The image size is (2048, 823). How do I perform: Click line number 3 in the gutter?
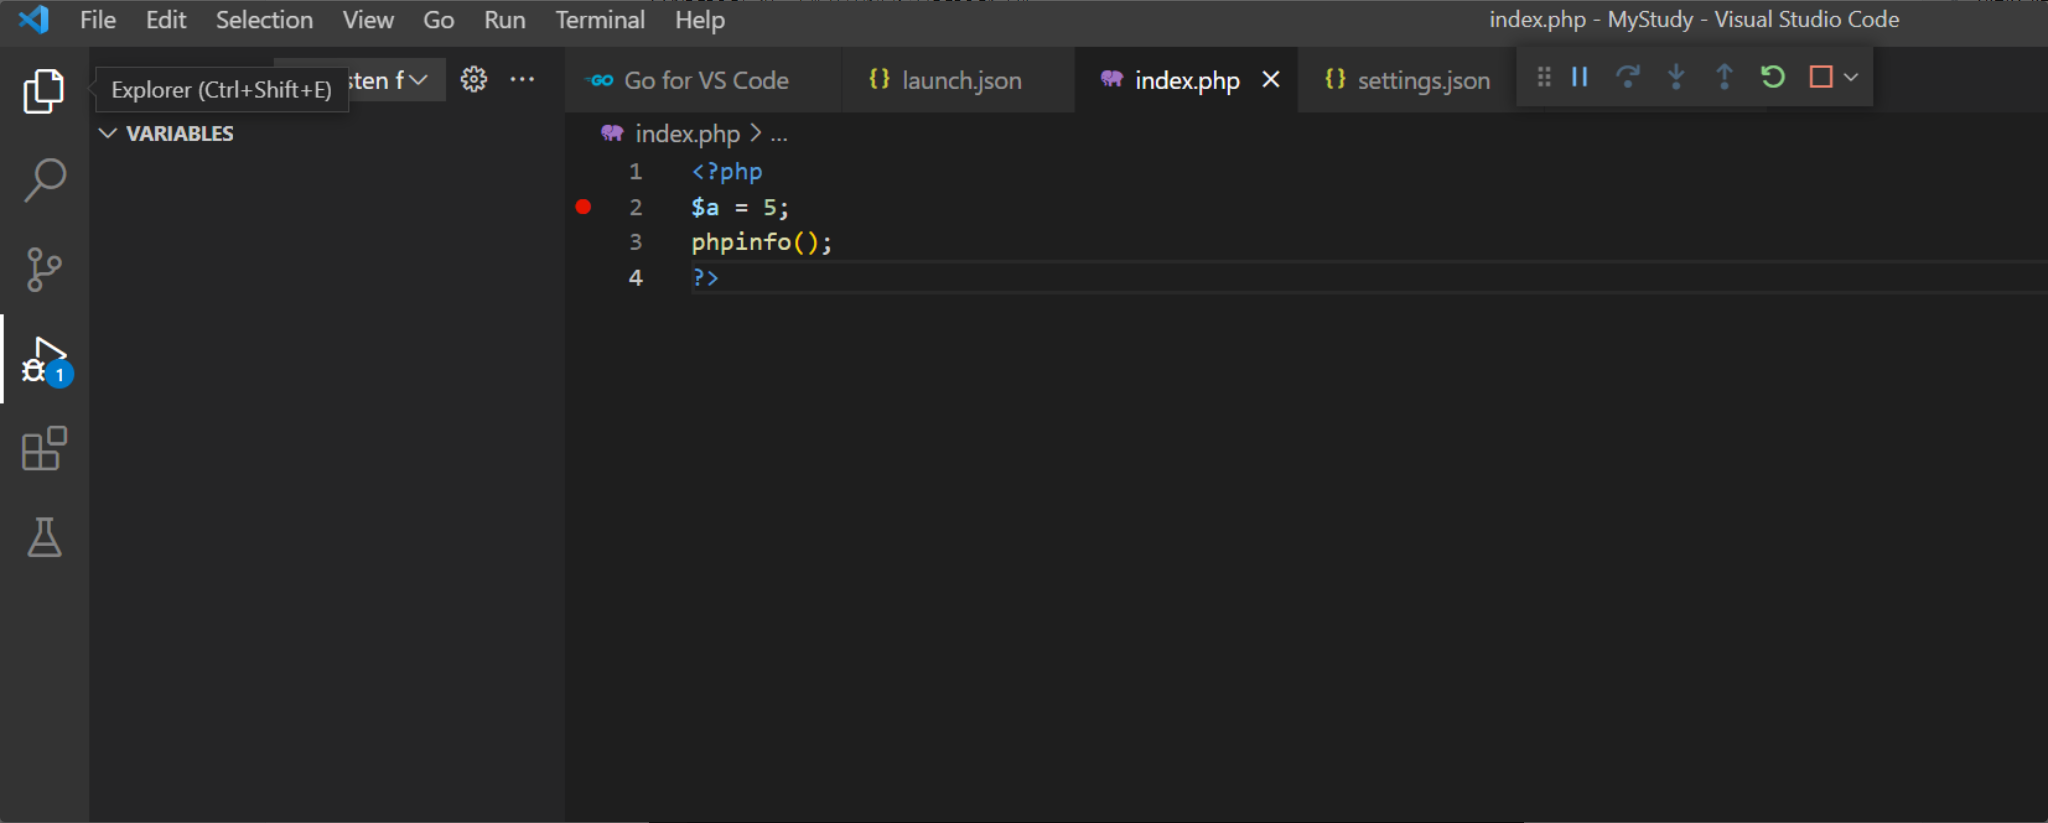pos(635,242)
